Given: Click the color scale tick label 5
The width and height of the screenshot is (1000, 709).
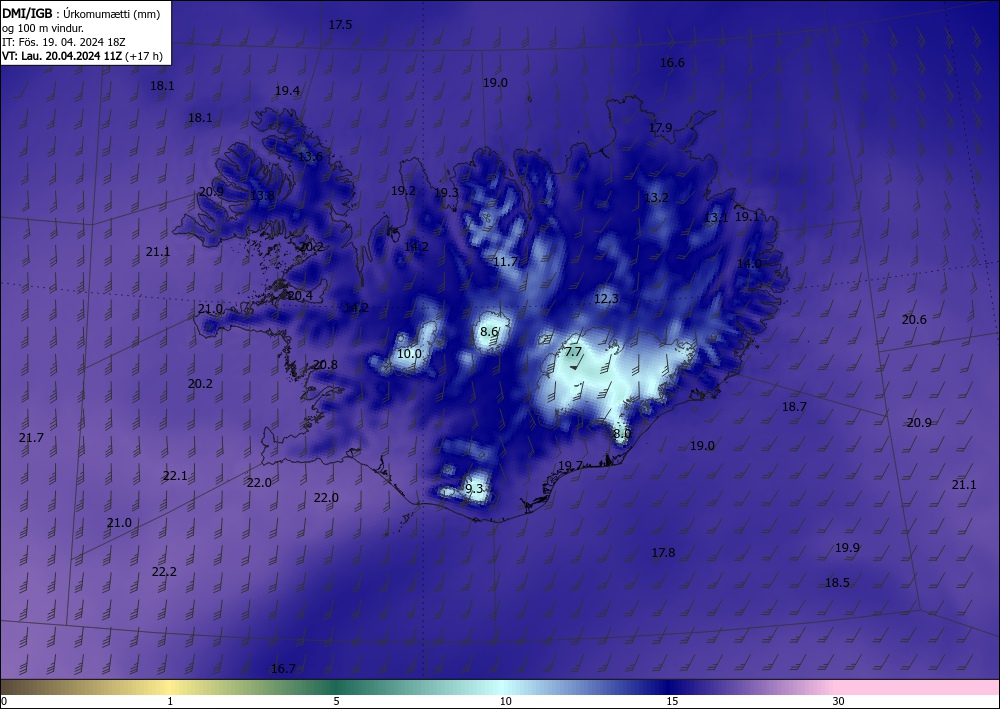Looking at the screenshot, I should (336, 701).
